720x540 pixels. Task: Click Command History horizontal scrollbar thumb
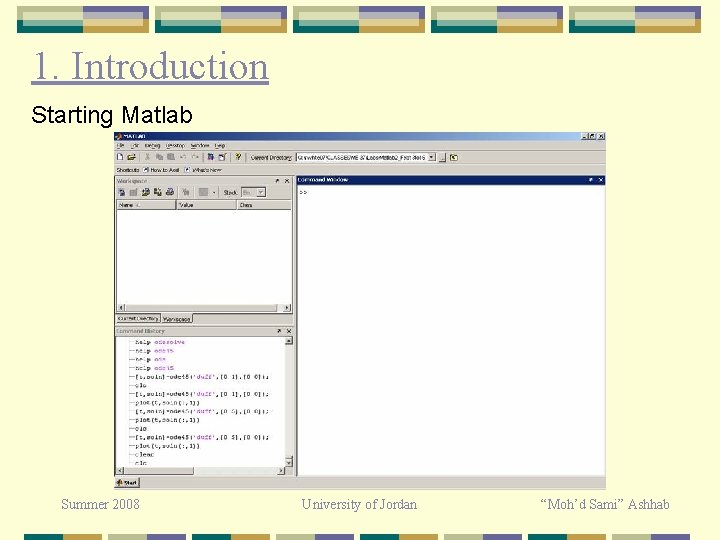159,471
